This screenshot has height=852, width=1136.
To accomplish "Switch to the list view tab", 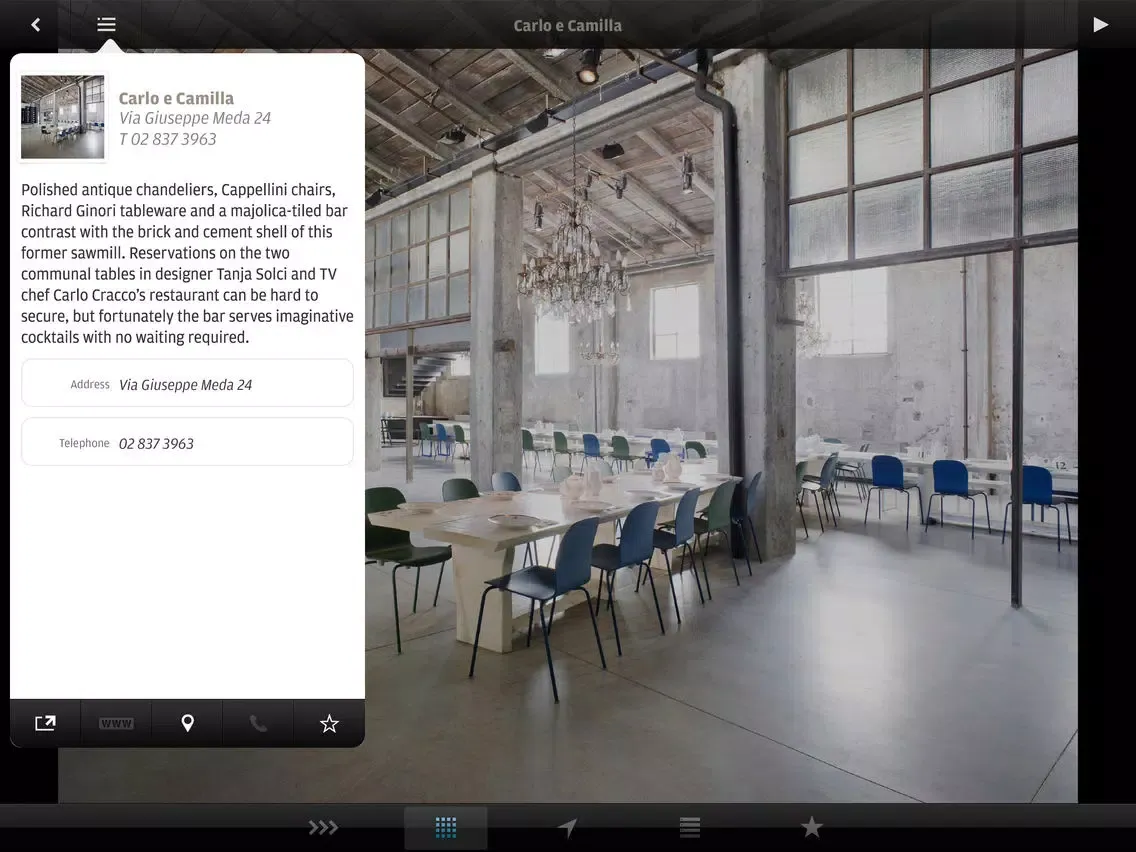I will click(690, 827).
